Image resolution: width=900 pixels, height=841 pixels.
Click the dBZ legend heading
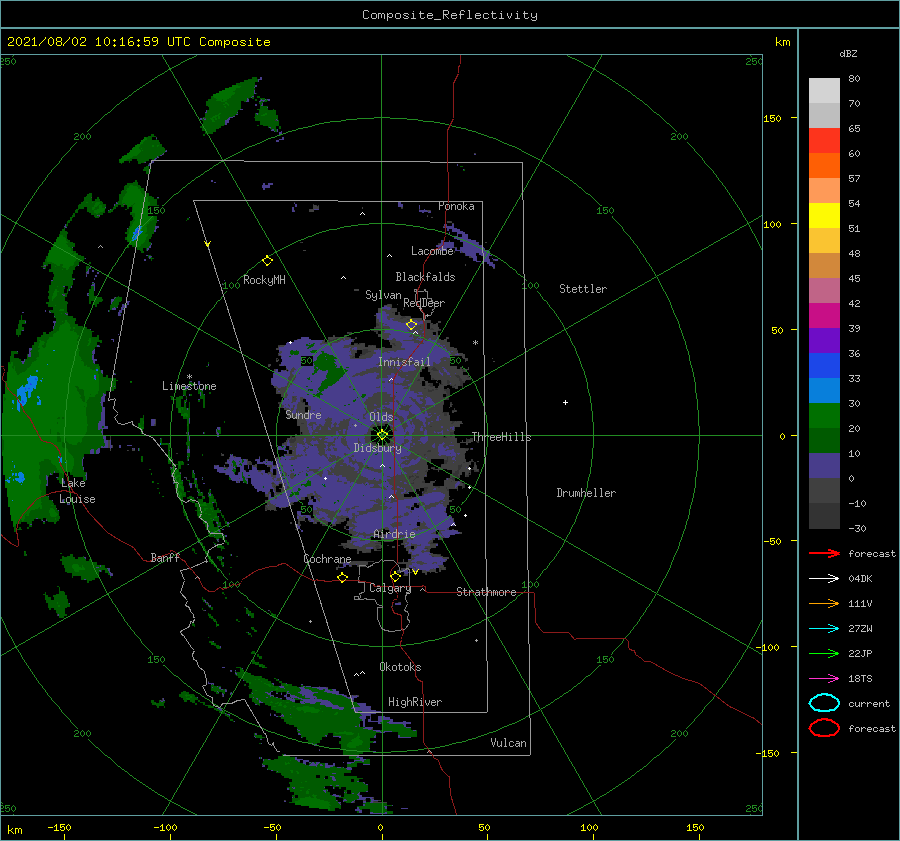coord(848,53)
